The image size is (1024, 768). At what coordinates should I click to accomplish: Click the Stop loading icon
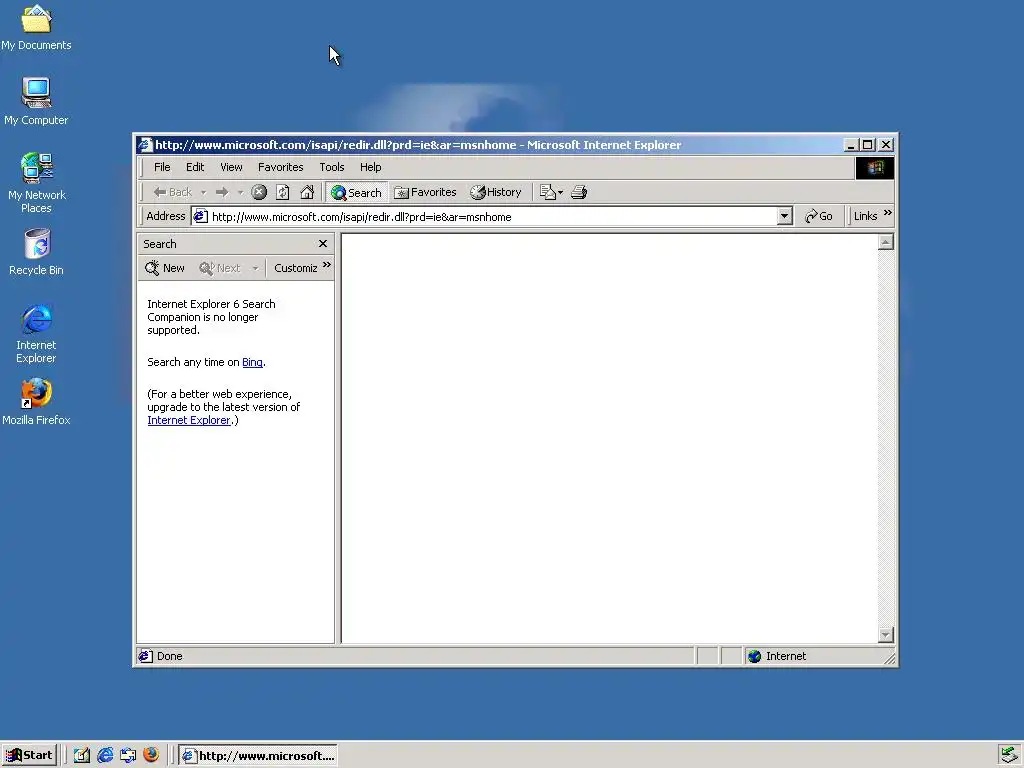259,192
